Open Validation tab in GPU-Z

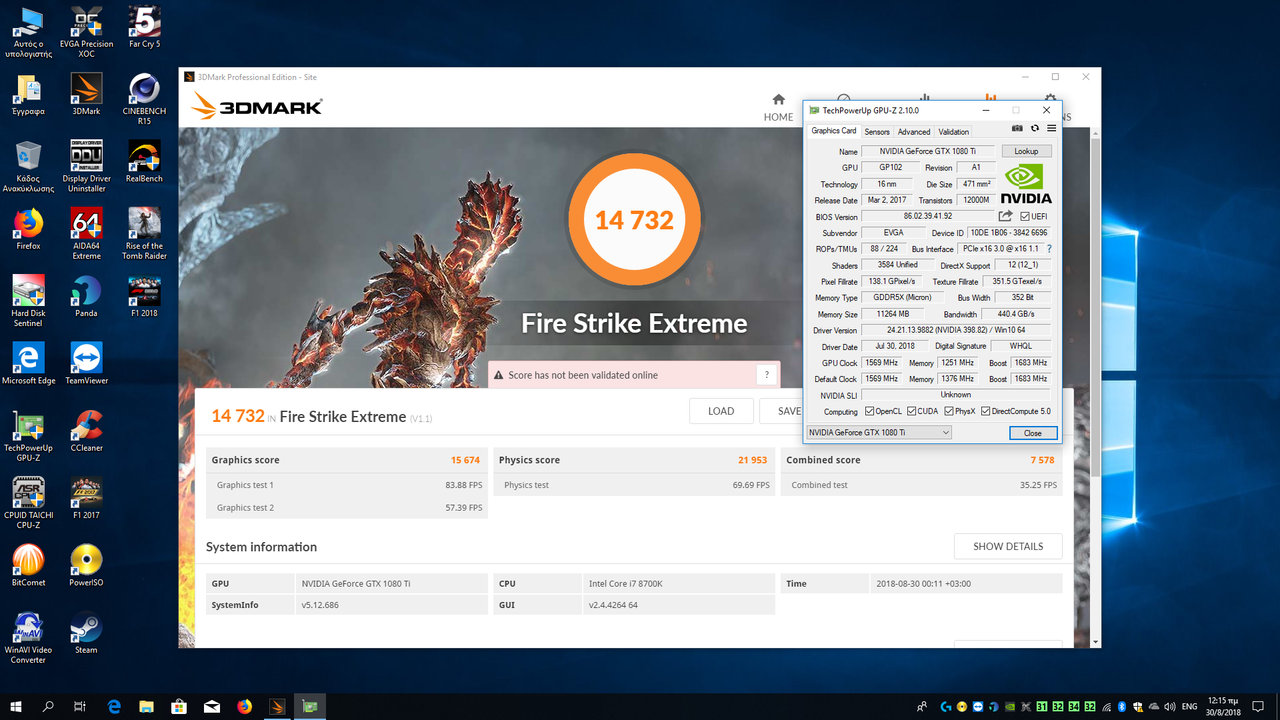click(953, 132)
